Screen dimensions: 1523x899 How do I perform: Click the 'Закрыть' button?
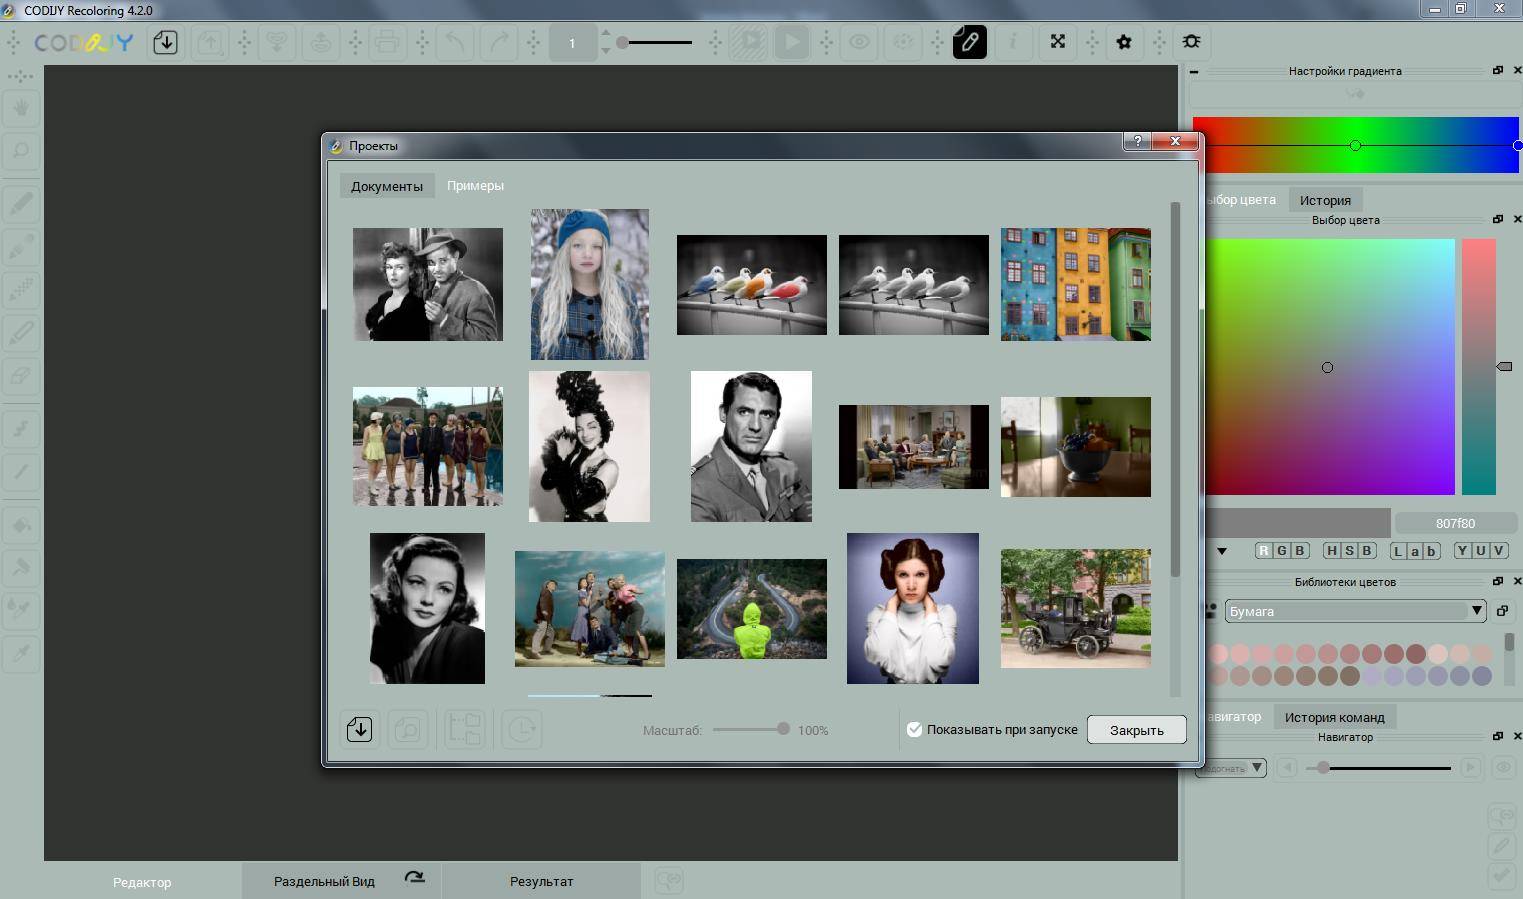click(x=1137, y=730)
